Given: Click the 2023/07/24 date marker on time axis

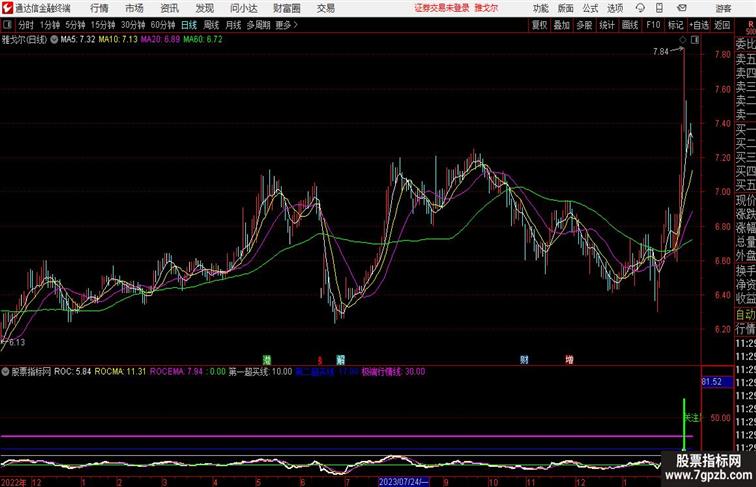Looking at the screenshot, I should (403, 482).
